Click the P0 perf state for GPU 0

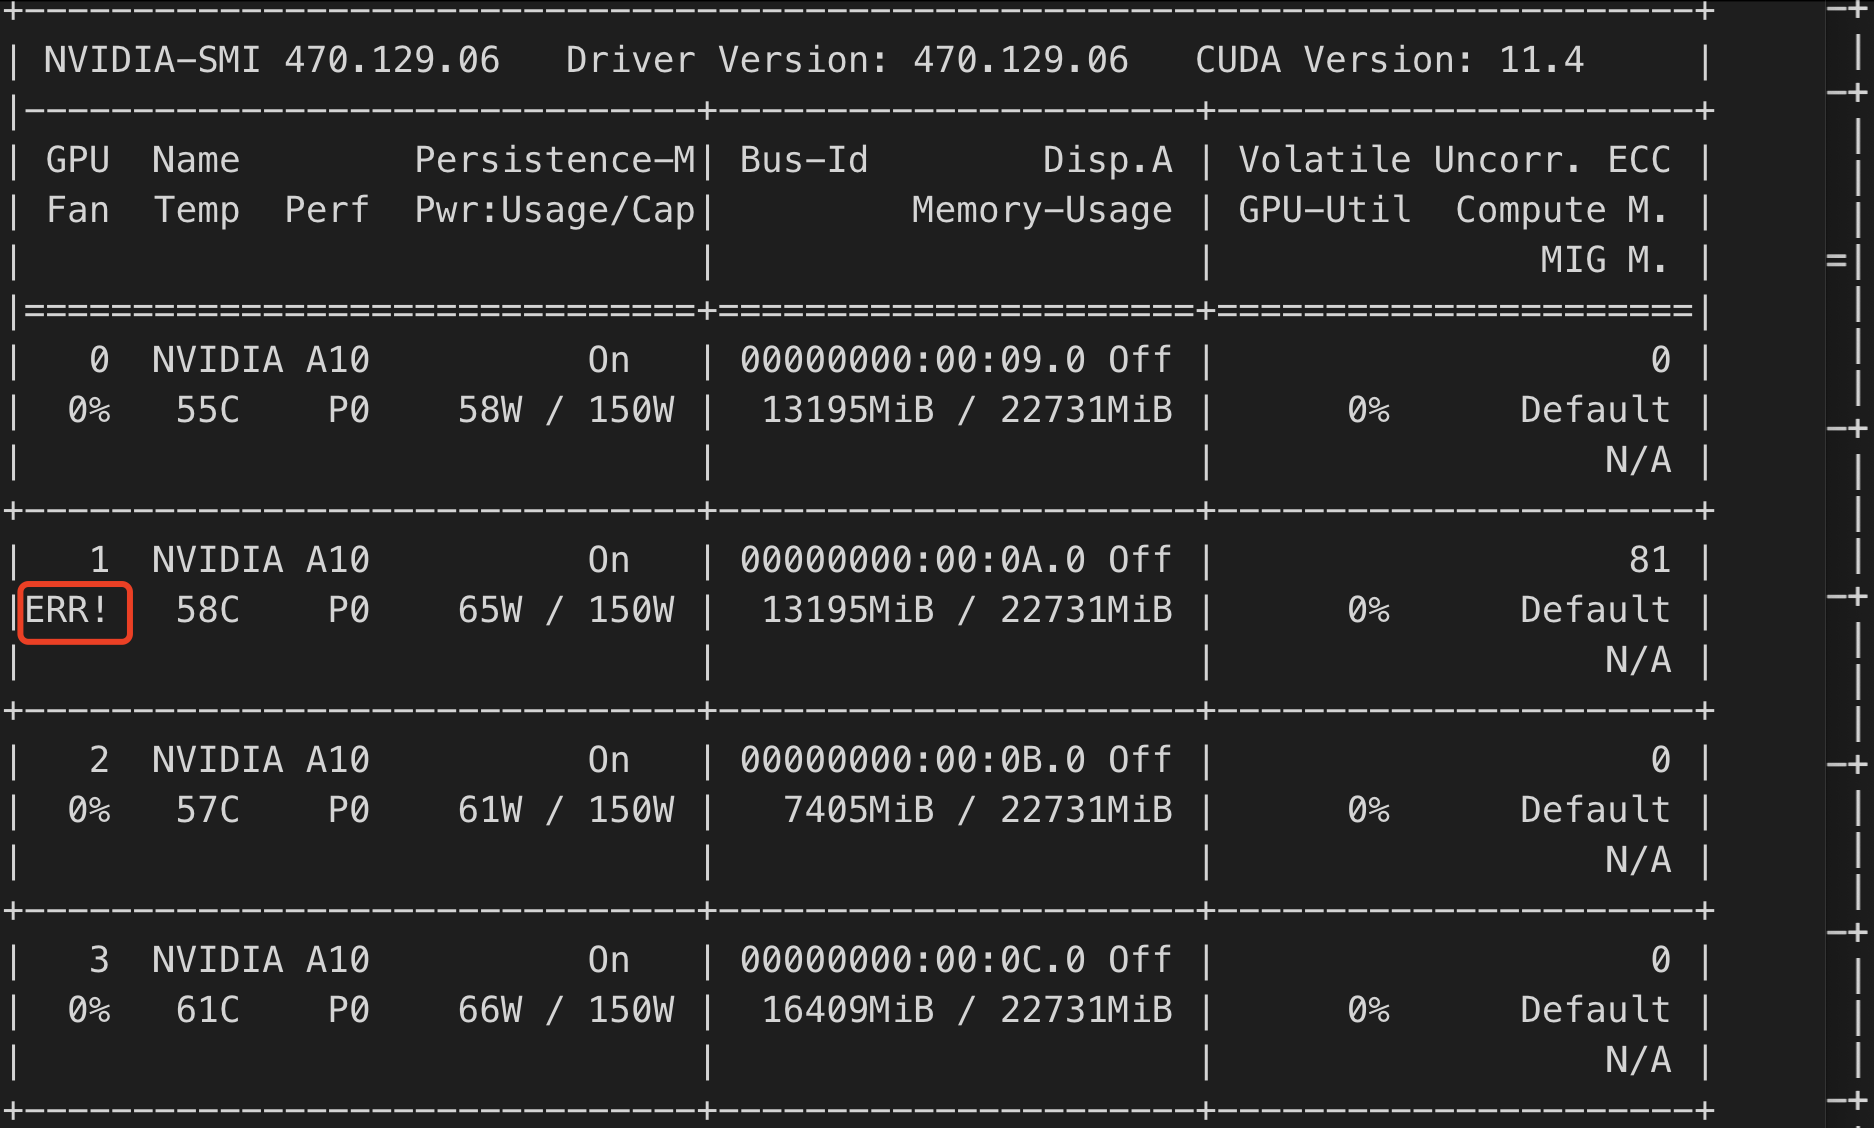[x=349, y=410]
